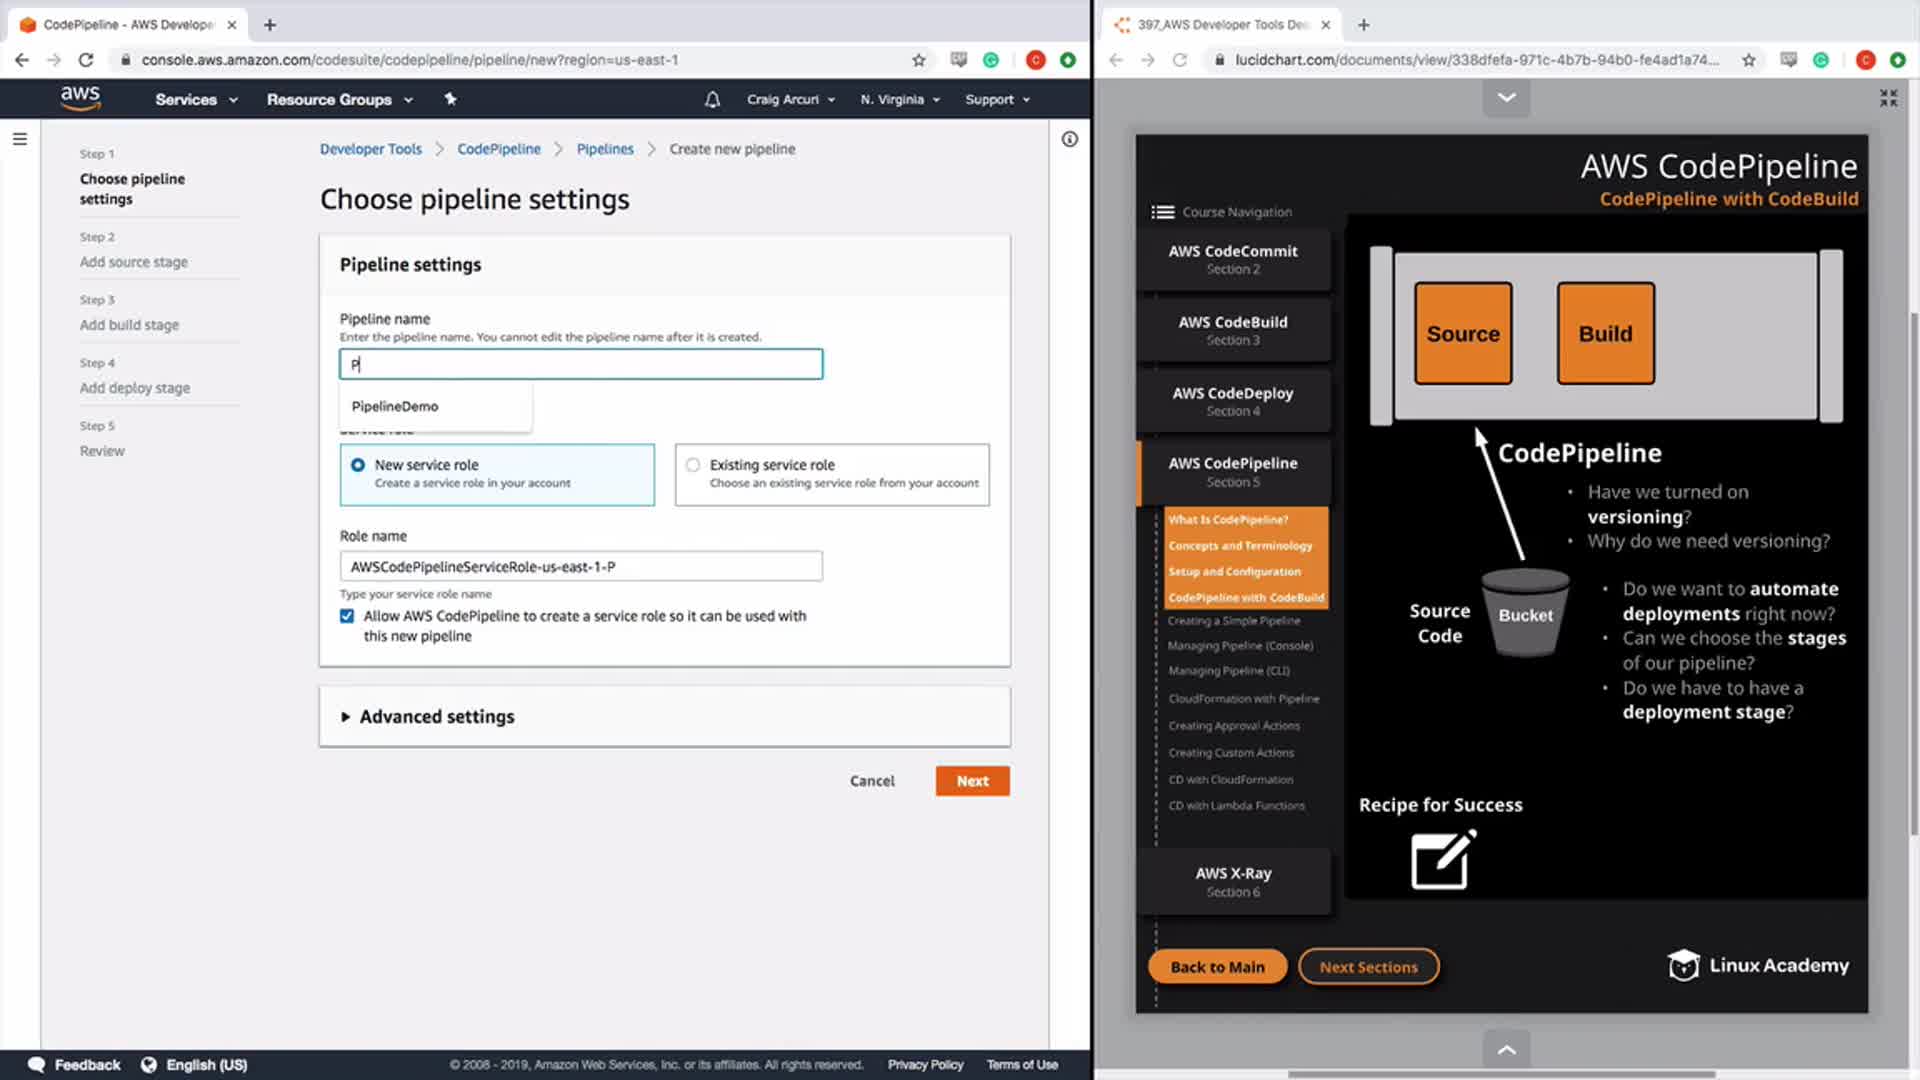1920x1080 pixels.
Task: Open the N. Virginia region dropdown
Action: 900,99
